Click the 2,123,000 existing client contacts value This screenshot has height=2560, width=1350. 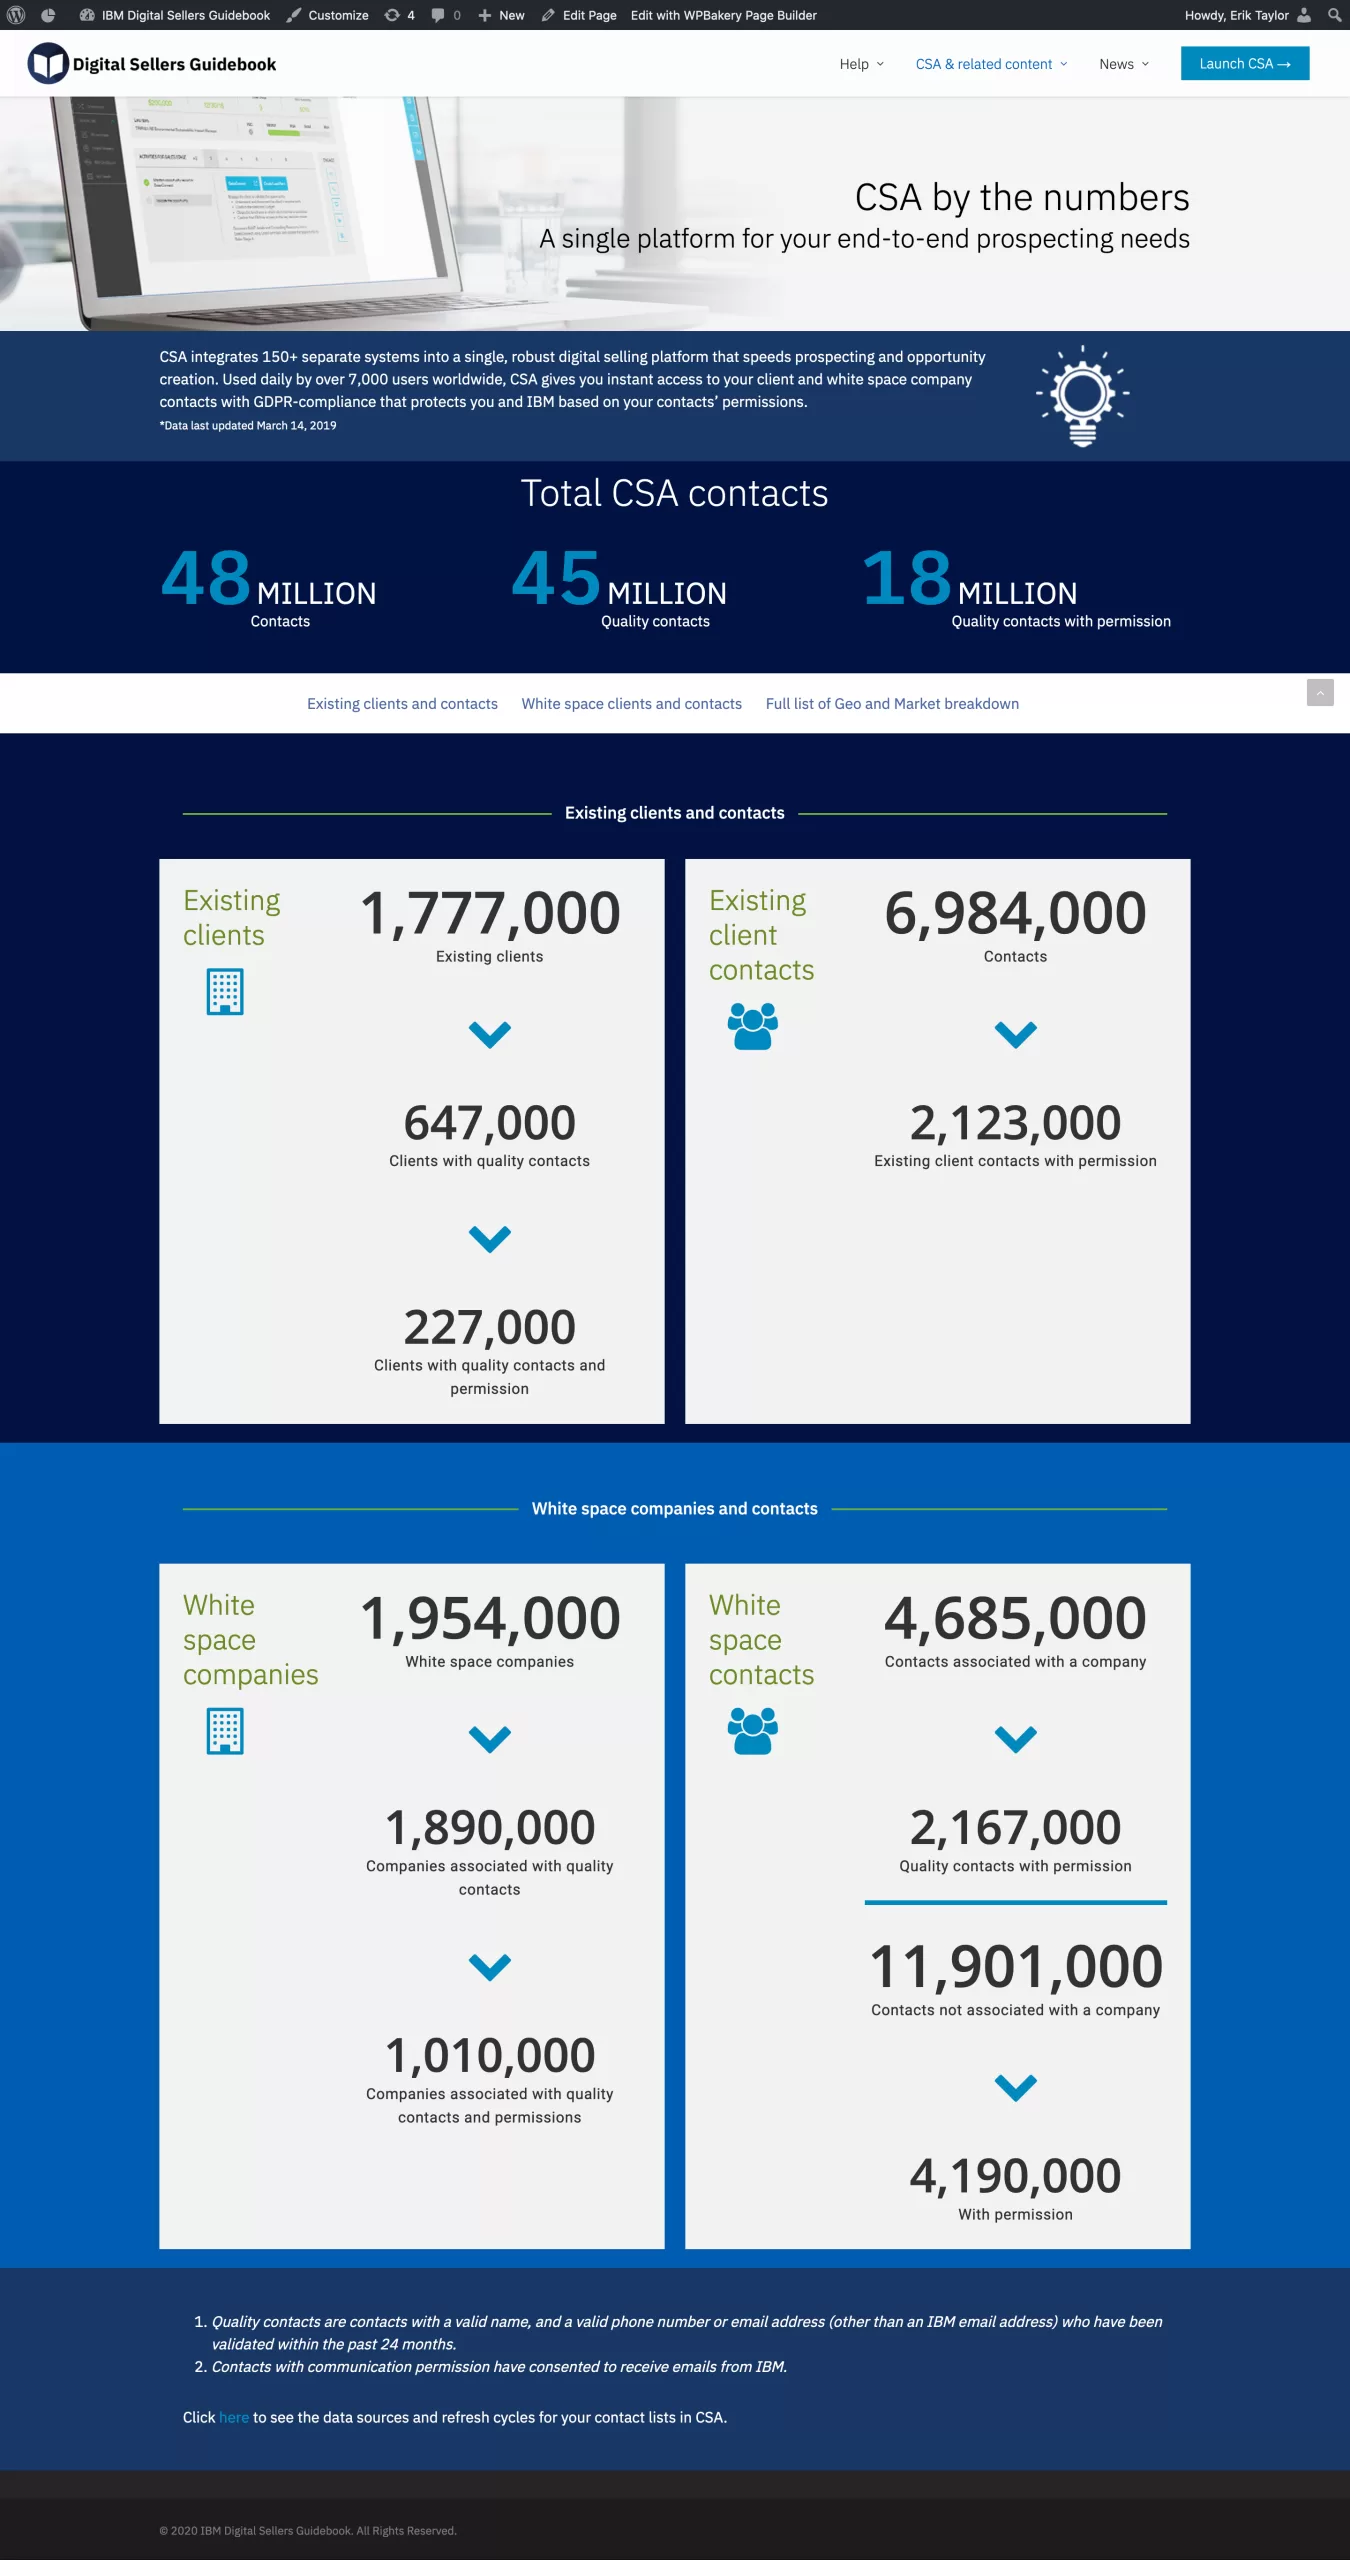[x=1016, y=1123]
